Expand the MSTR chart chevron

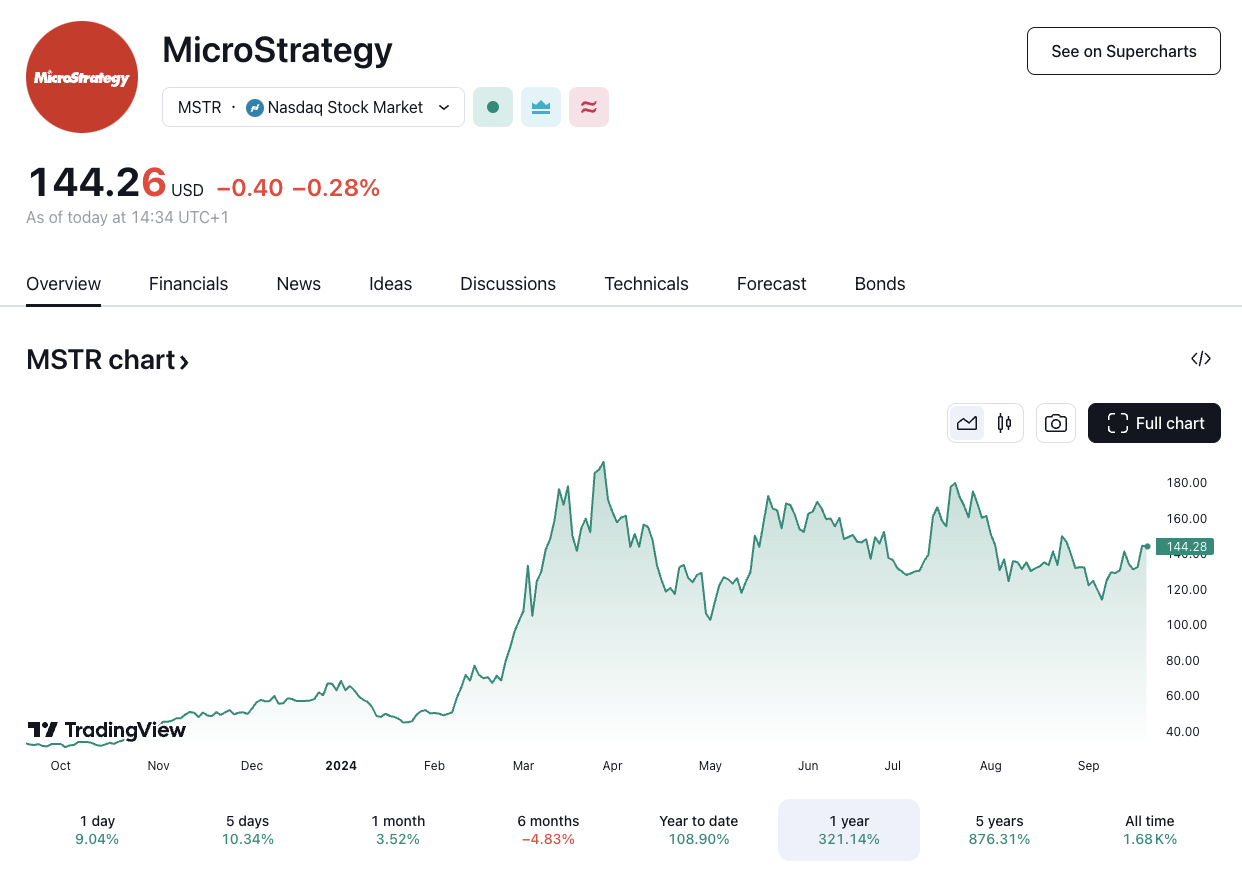(x=183, y=361)
